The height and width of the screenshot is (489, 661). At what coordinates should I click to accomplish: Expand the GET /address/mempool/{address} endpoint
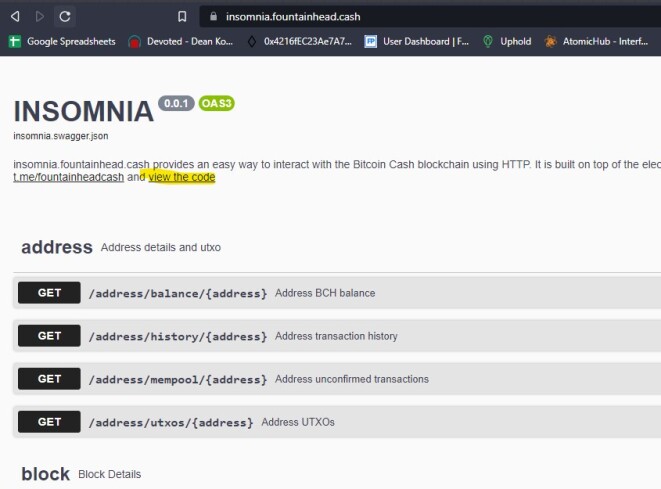tap(337, 379)
